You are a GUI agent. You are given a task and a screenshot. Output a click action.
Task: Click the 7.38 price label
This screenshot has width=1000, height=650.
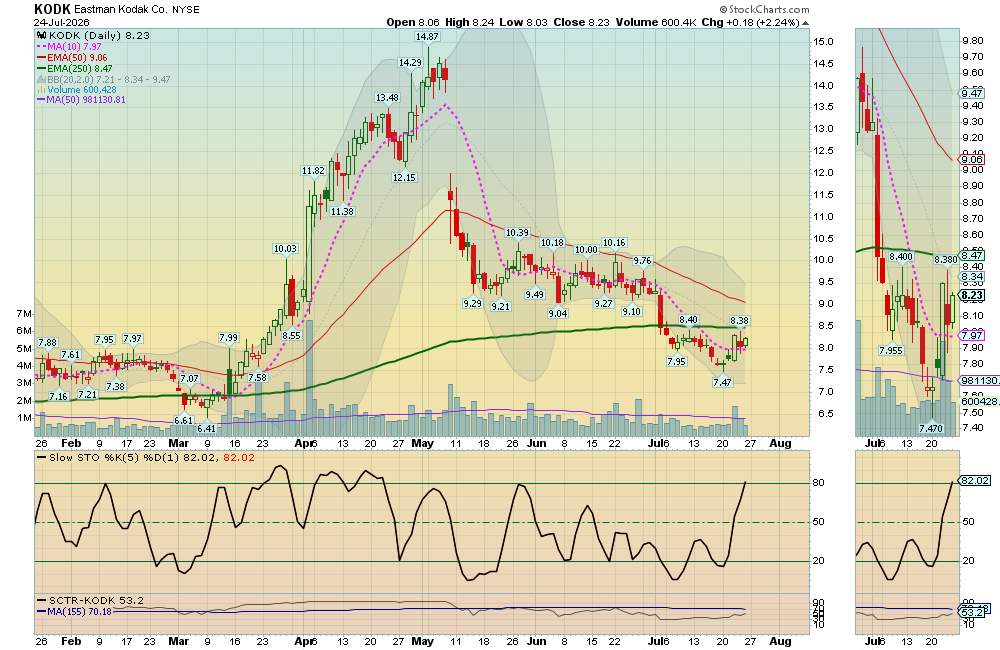[115, 386]
